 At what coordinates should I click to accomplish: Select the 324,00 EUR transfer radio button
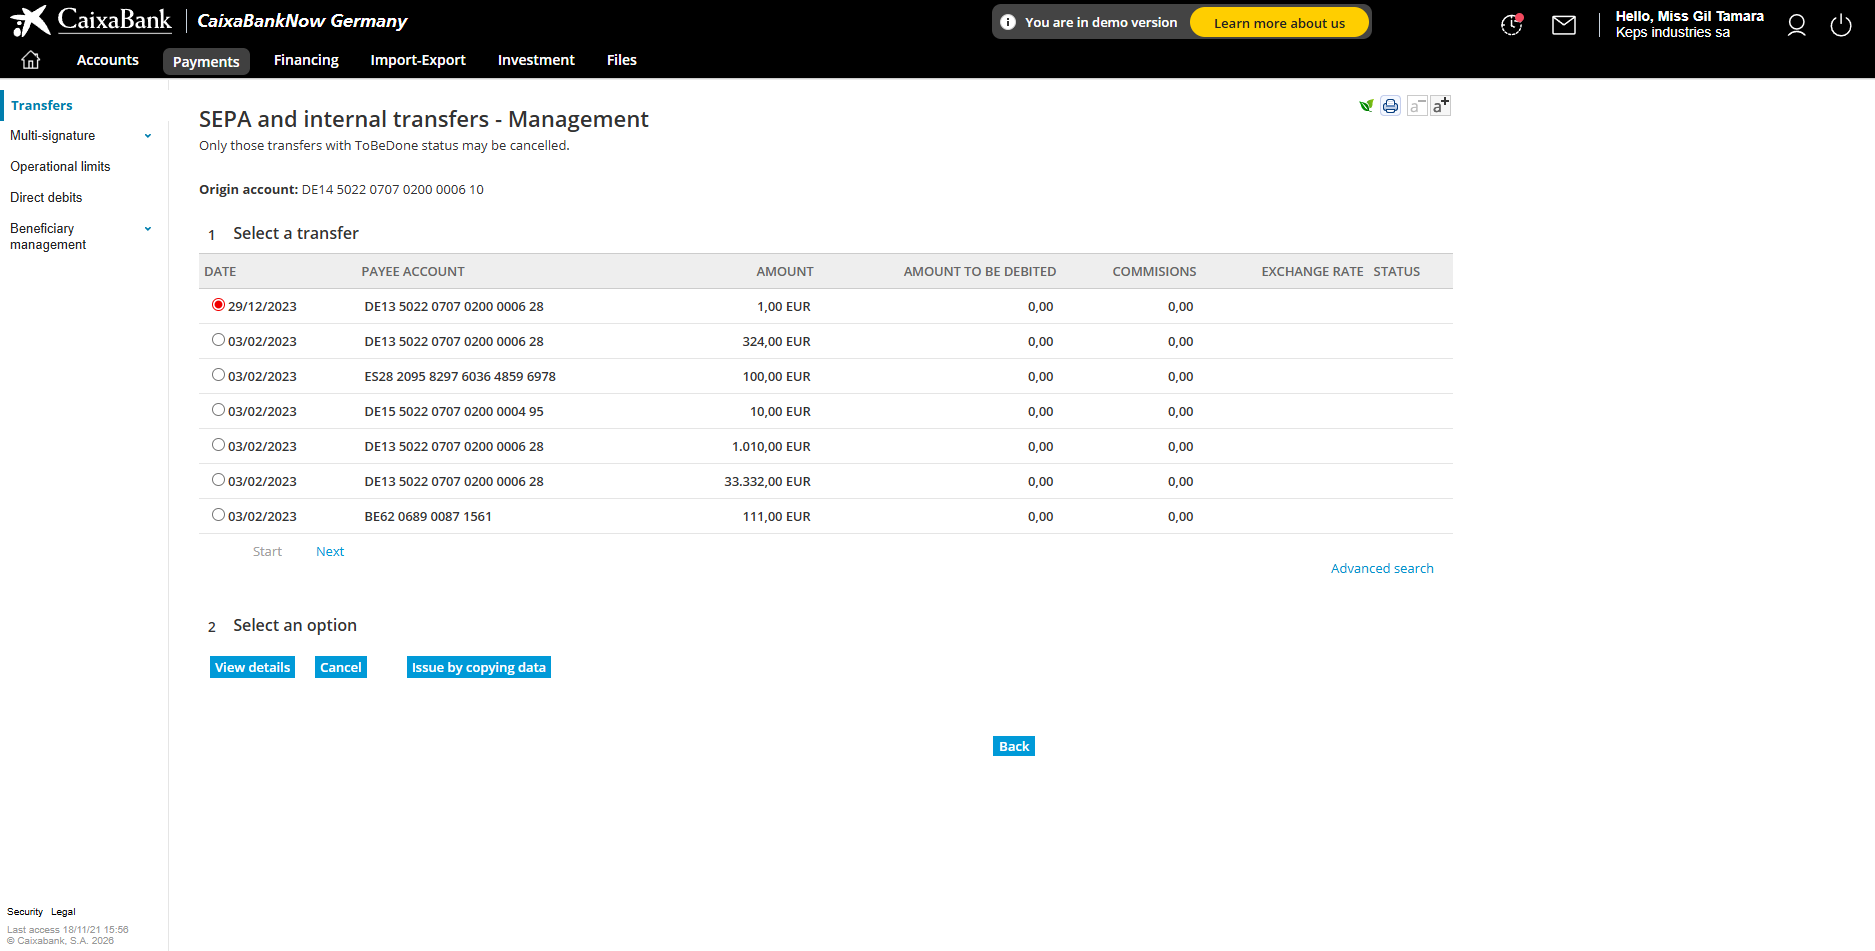tap(218, 339)
